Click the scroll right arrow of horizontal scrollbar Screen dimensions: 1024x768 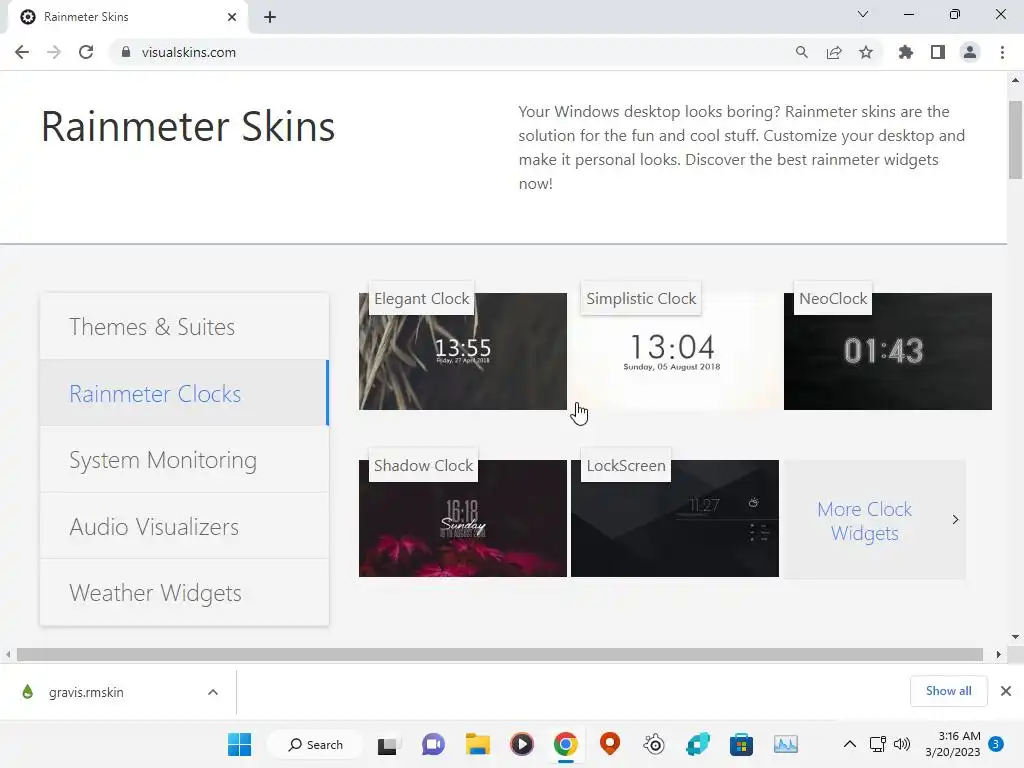click(x=998, y=654)
